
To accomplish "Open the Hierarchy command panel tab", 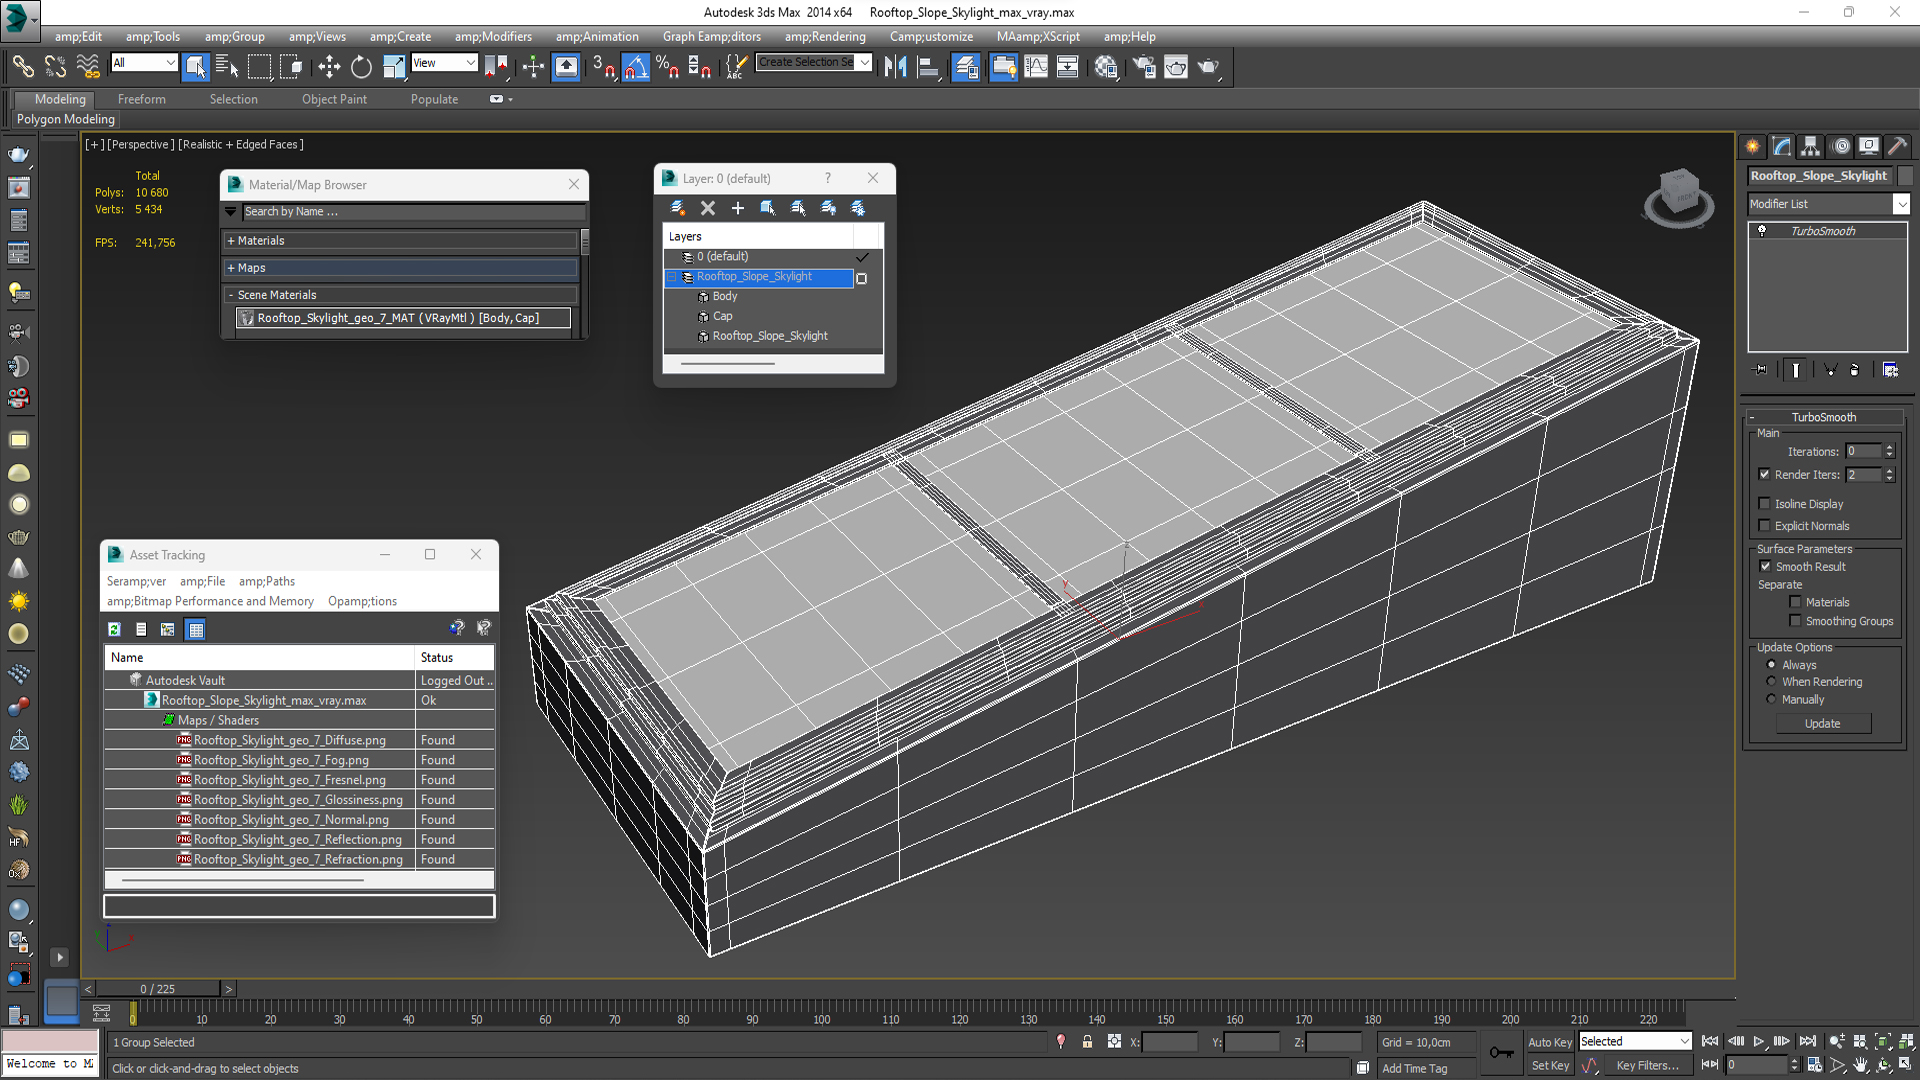I will click(x=1811, y=146).
